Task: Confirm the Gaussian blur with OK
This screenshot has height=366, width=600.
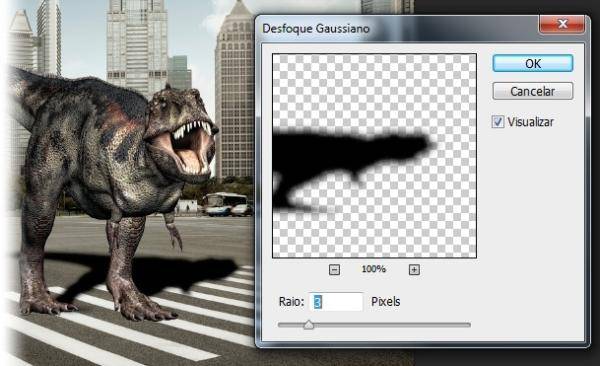Action: [533, 63]
